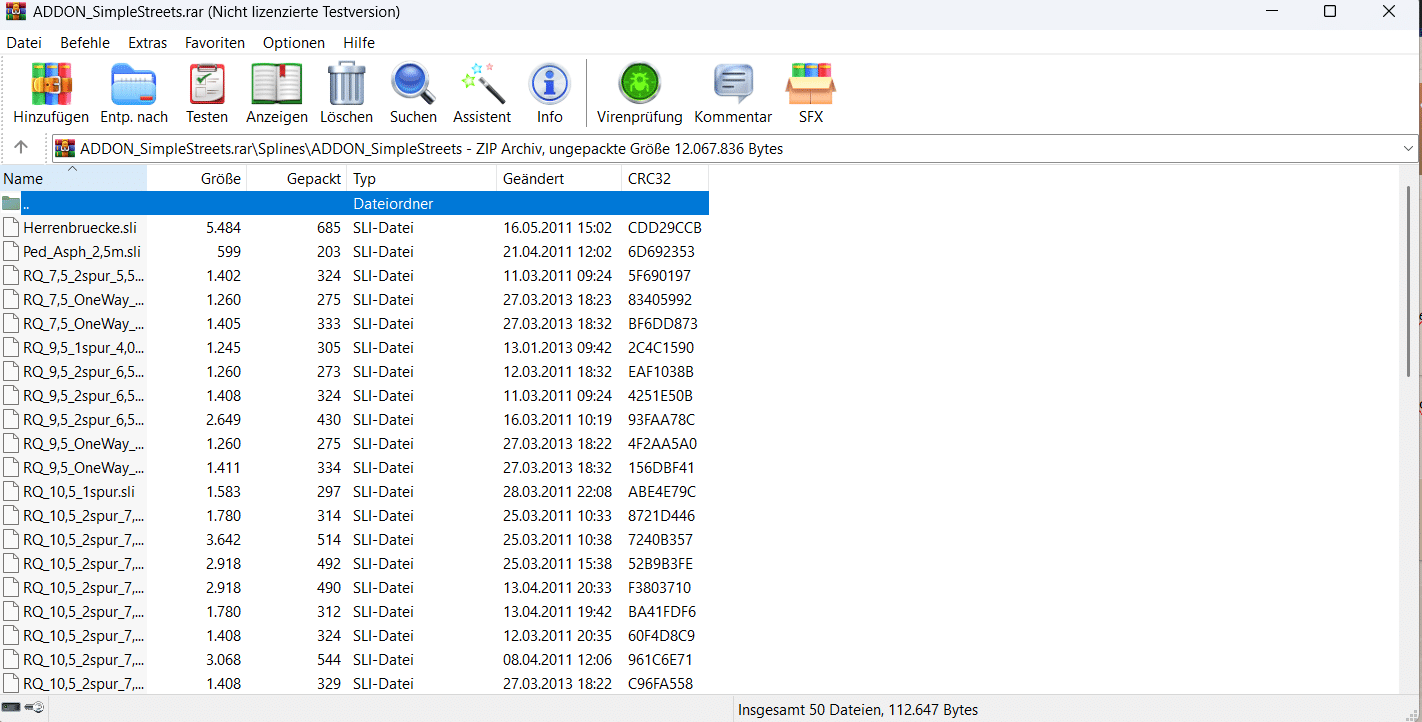Viewport: 1422px width, 722px height.
Task: Open Suchen search tool
Action: coord(413,85)
